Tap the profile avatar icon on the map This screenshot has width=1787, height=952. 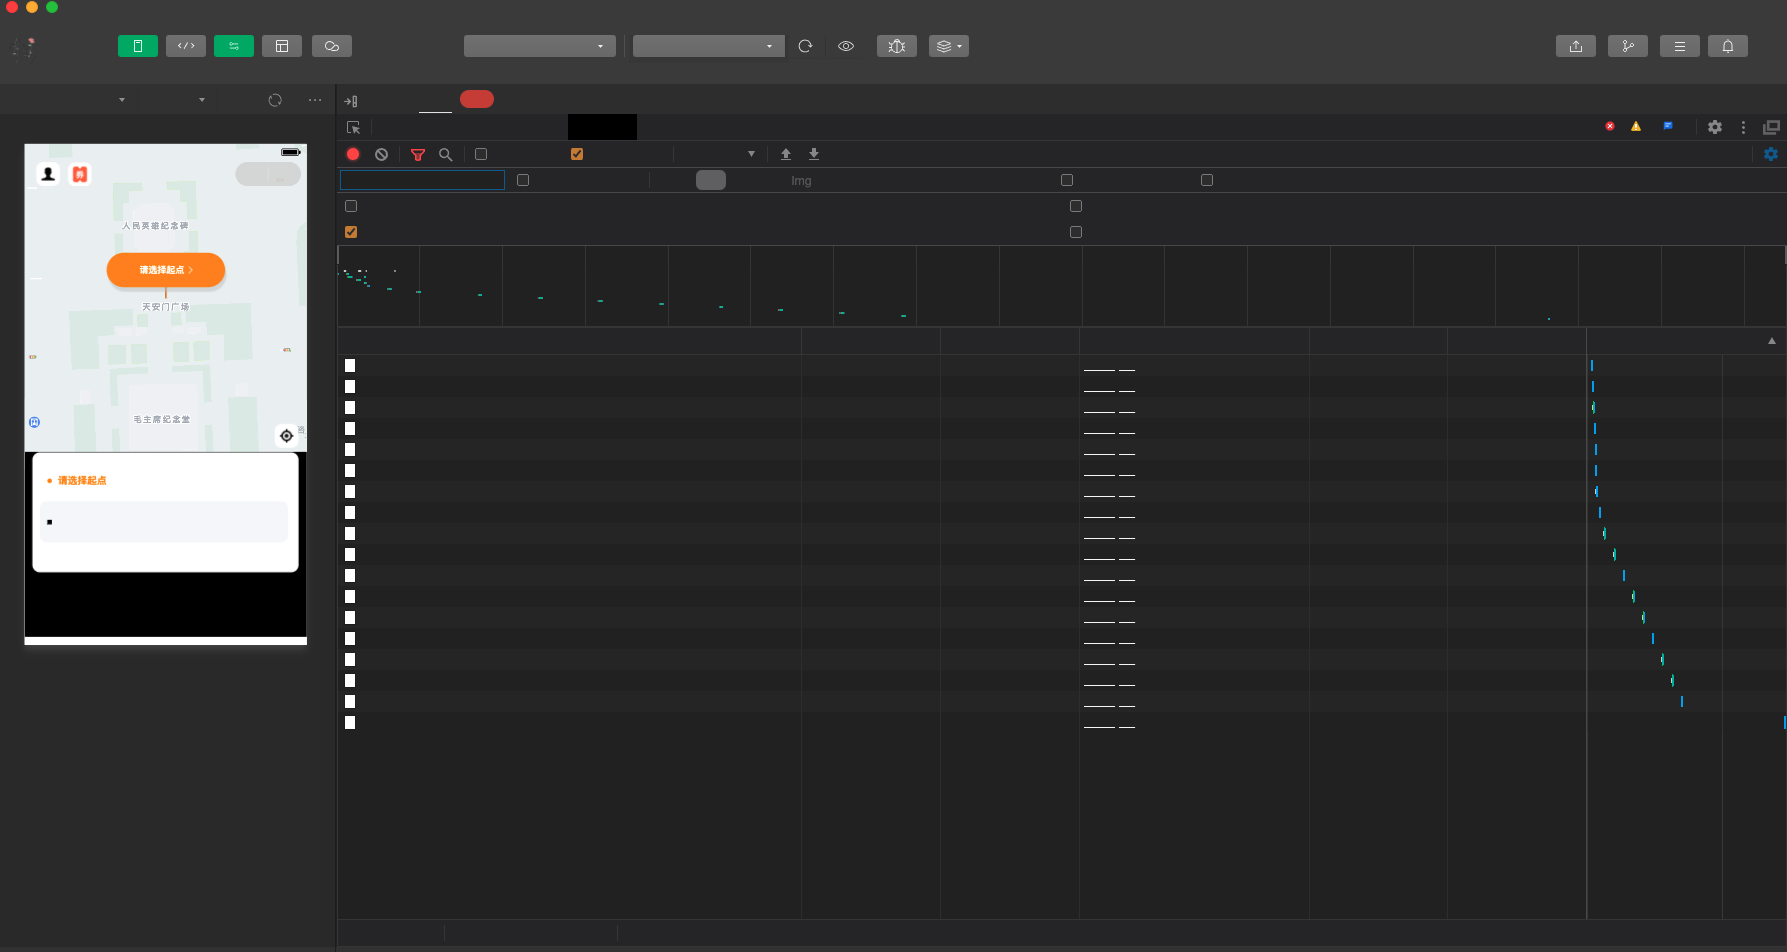pyautogui.click(x=48, y=174)
